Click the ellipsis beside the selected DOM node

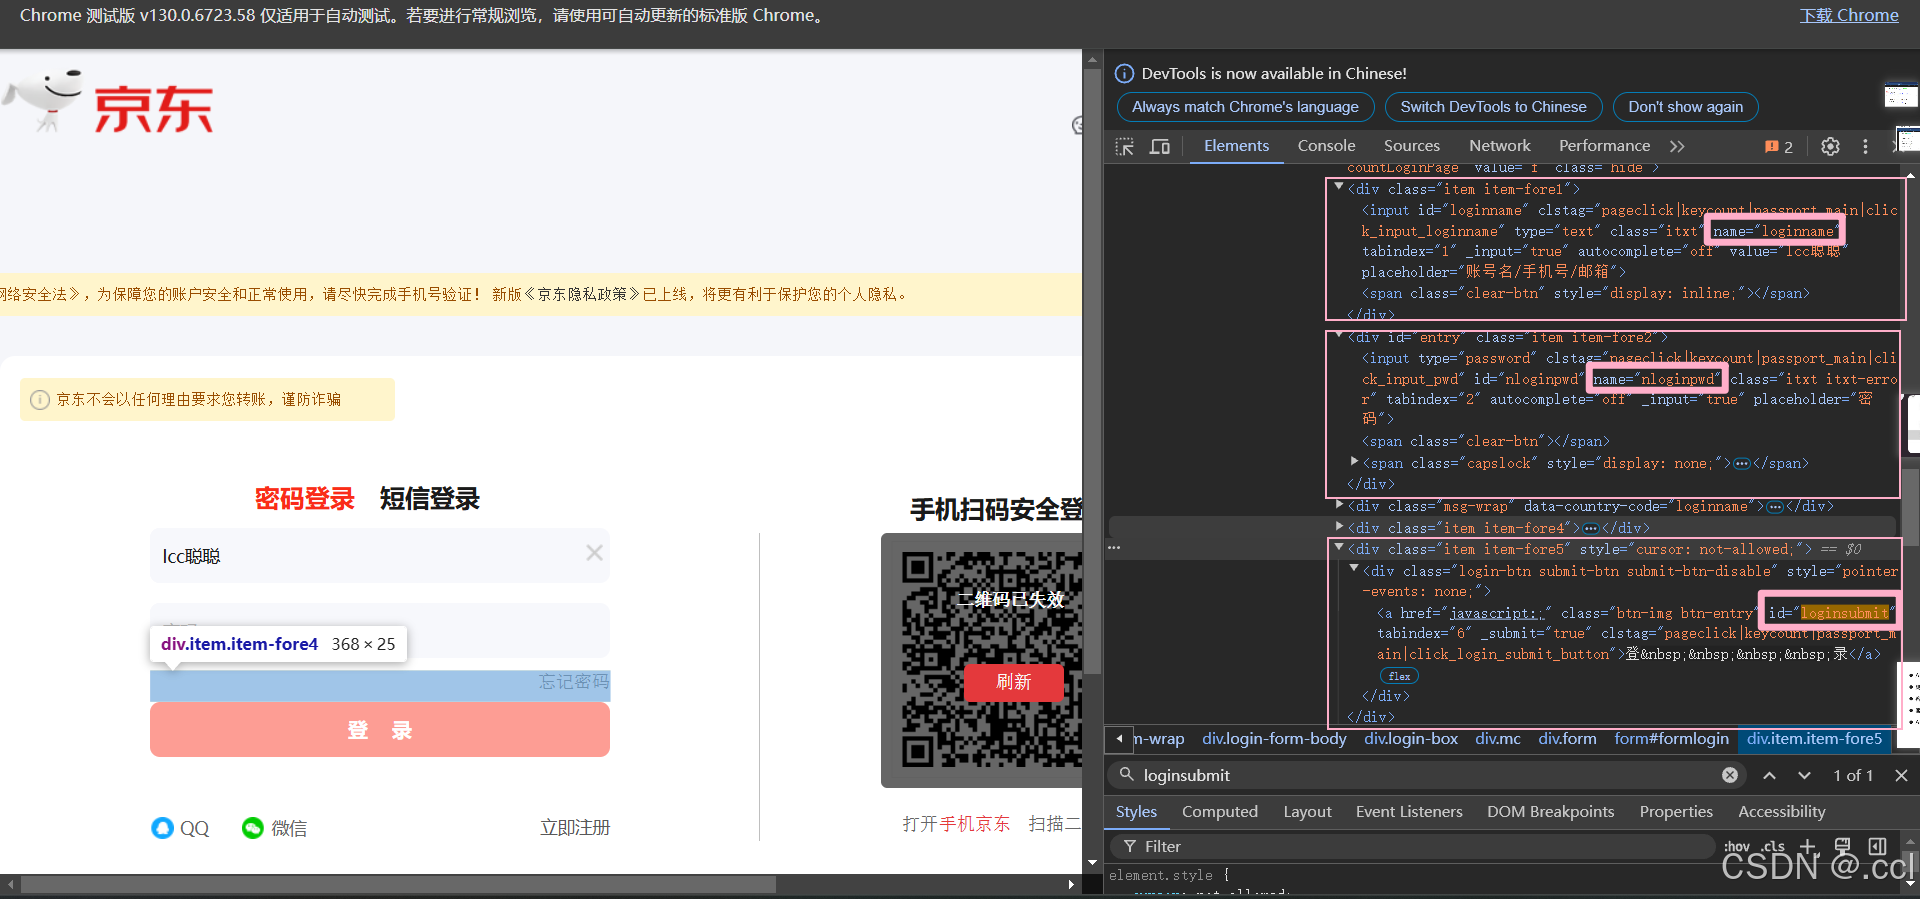(1114, 548)
